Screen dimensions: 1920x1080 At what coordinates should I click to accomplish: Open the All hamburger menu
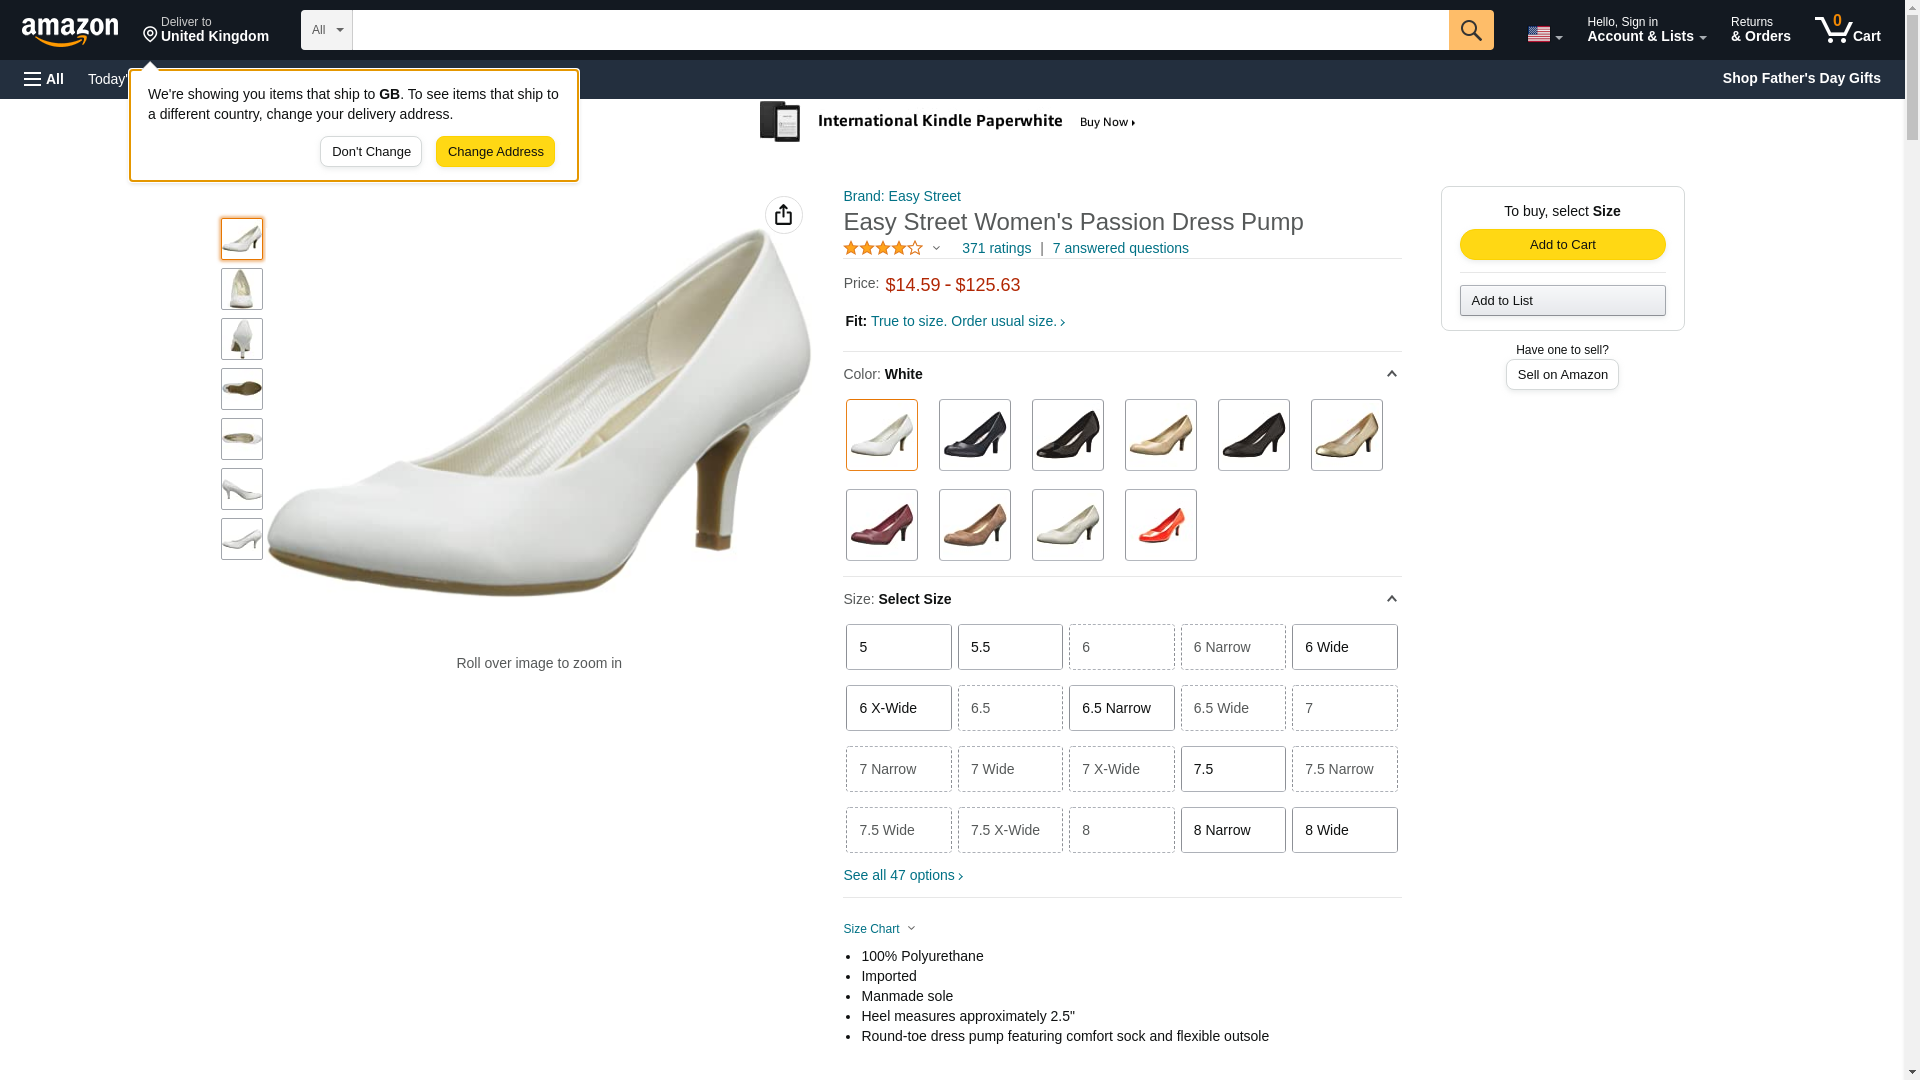[44, 79]
